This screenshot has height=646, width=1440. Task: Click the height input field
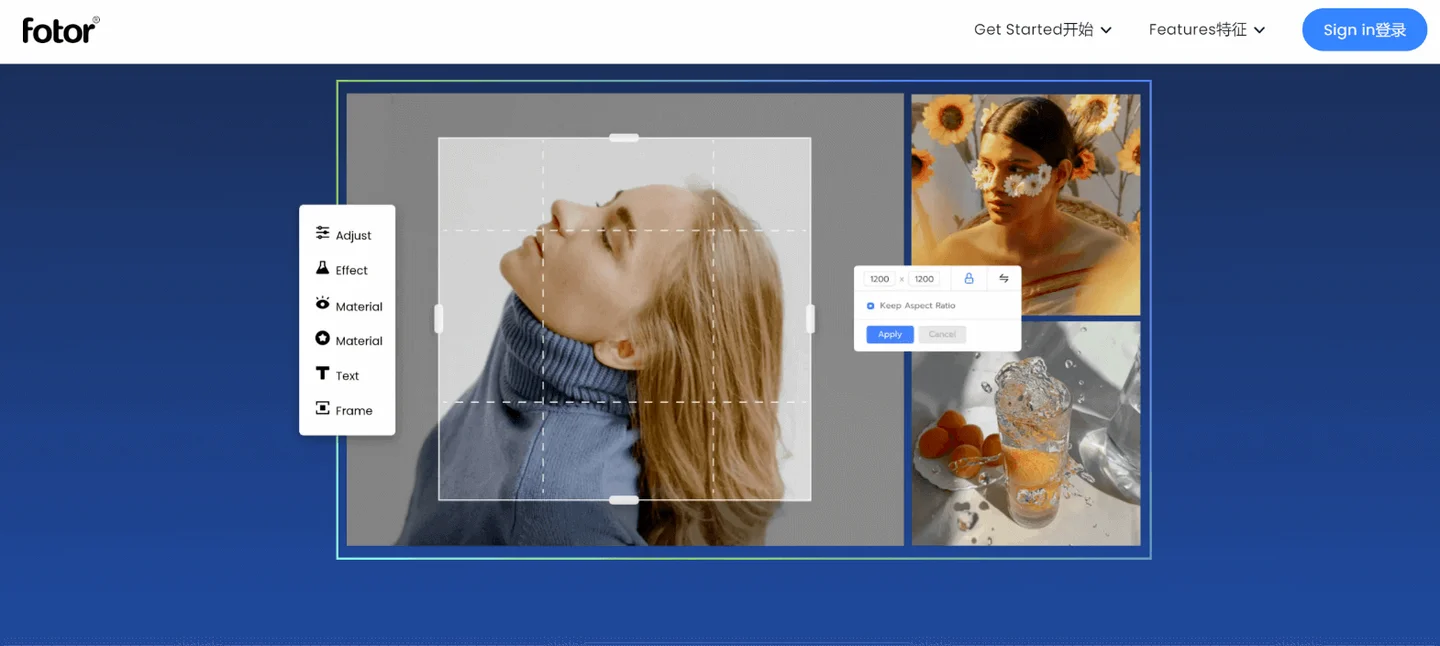point(924,279)
